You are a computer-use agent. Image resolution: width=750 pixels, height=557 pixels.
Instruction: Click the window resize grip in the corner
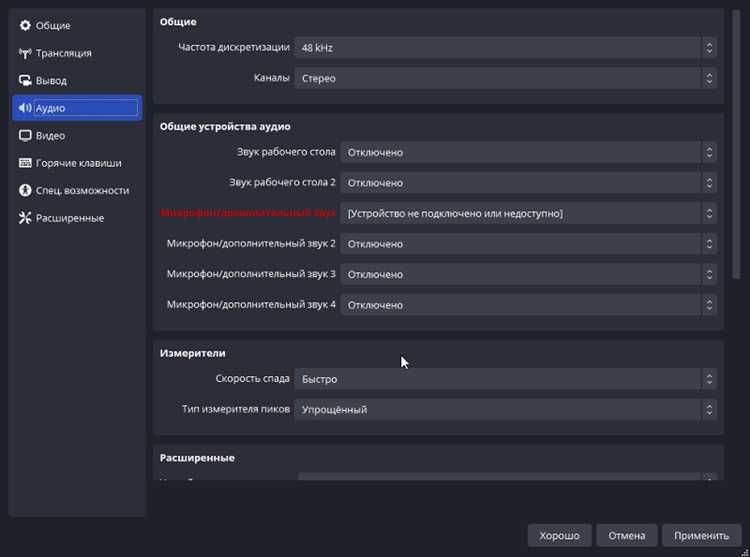[x=744, y=552]
